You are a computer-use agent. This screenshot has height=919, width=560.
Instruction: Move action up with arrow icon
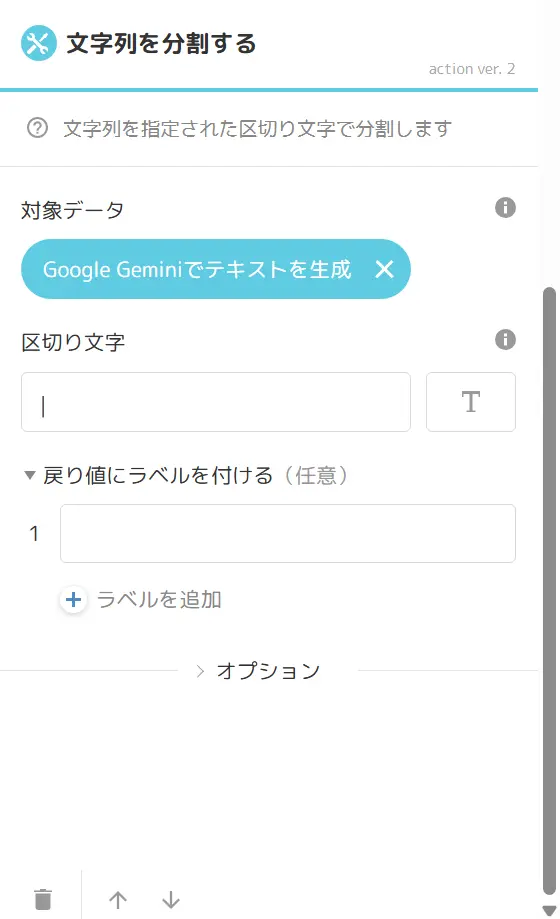click(x=118, y=900)
